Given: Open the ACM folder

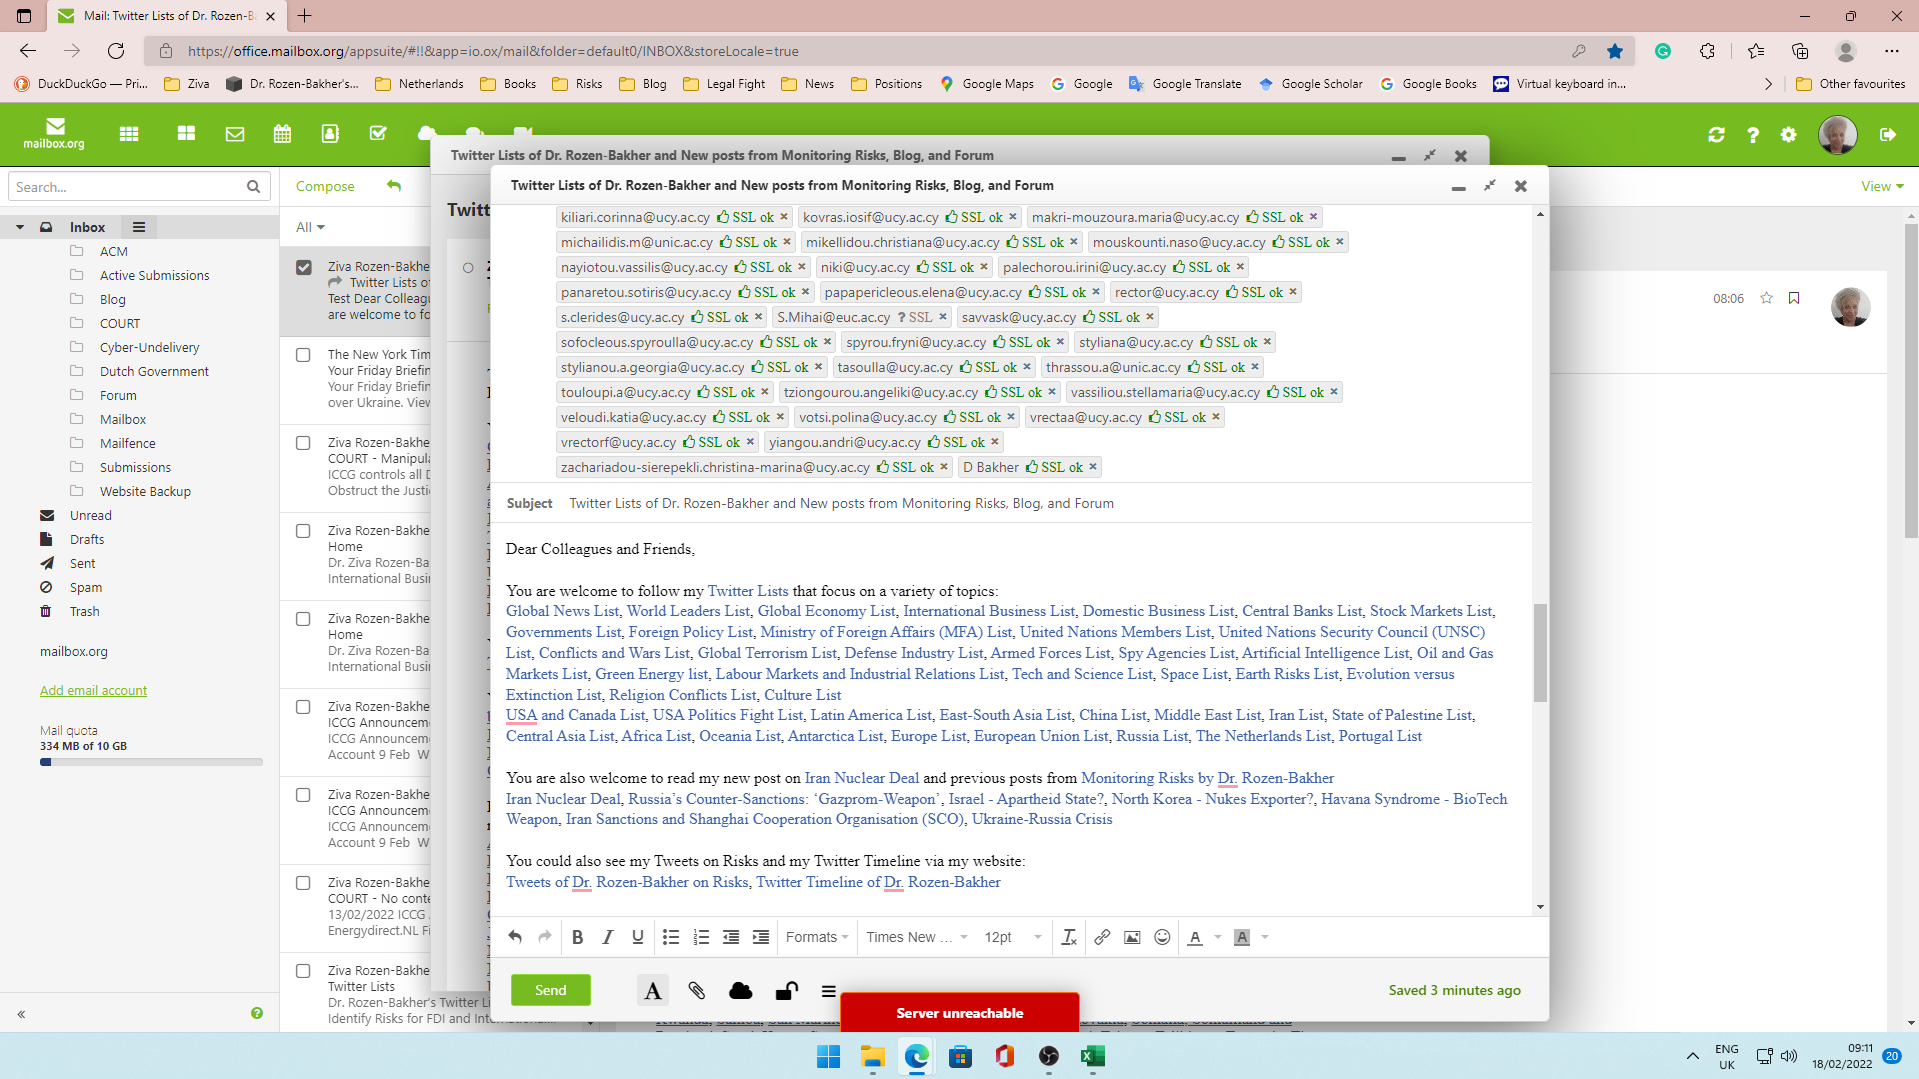Looking at the screenshot, I should [x=113, y=251].
